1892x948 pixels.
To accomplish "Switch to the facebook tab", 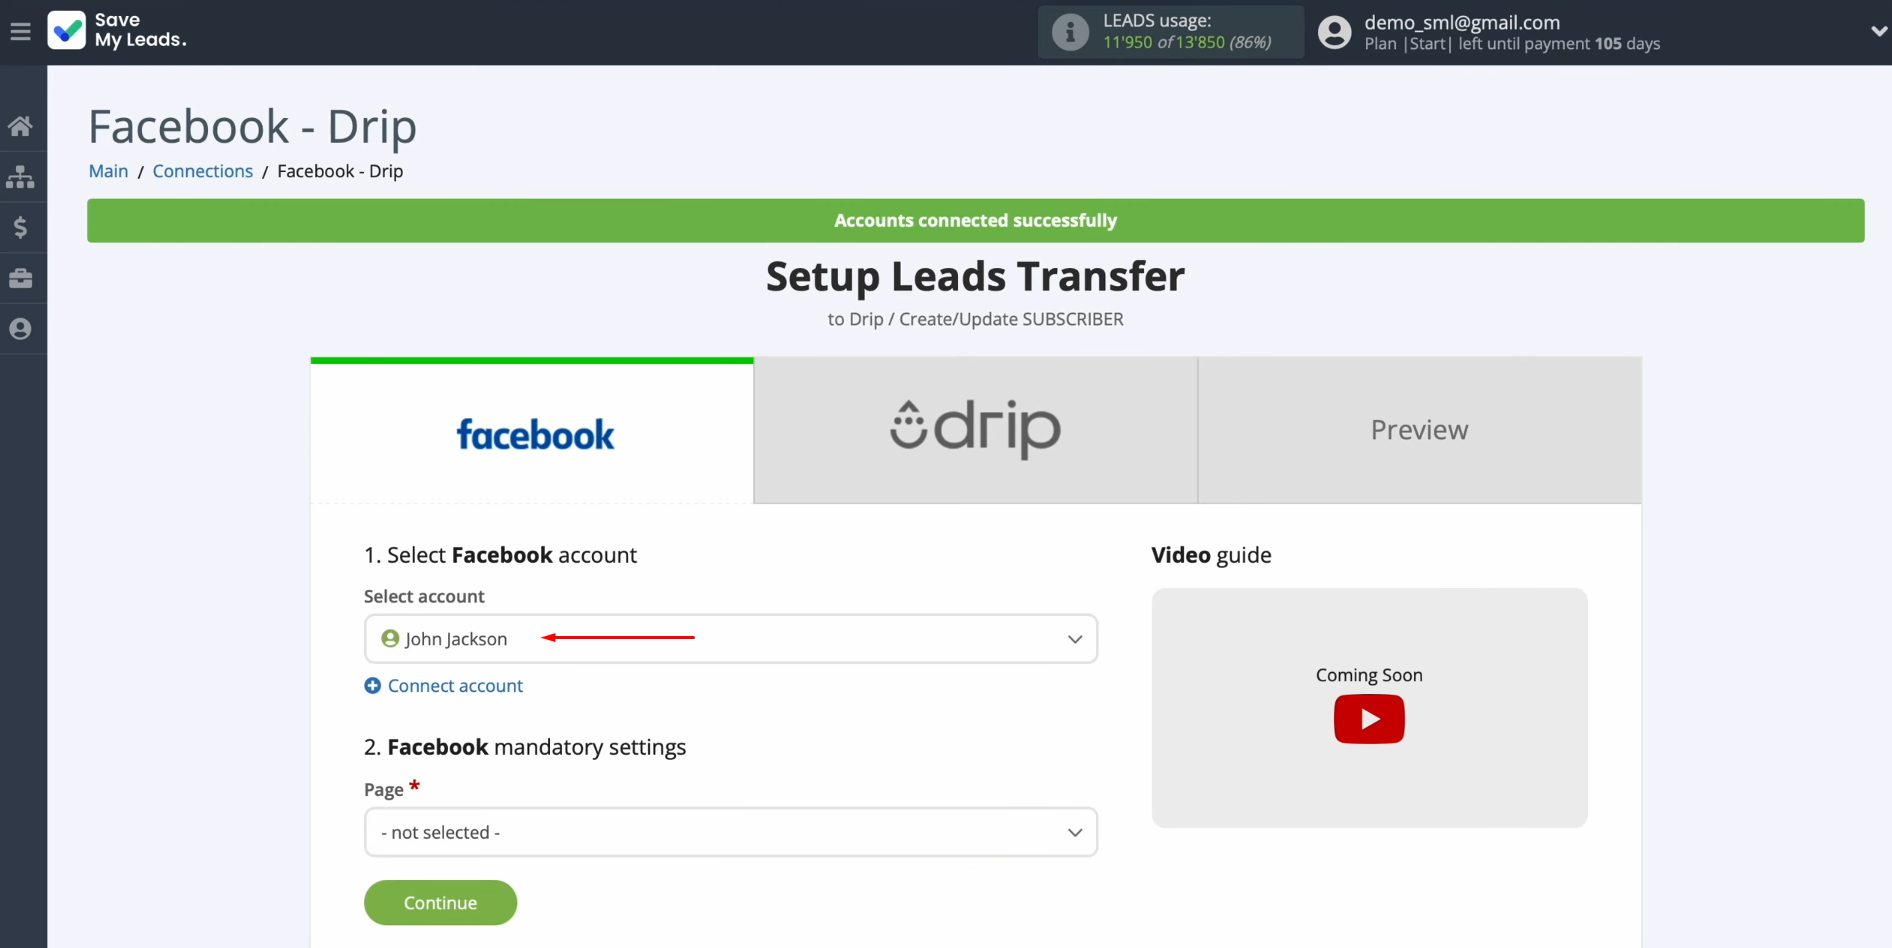I will pyautogui.click(x=532, y=431).
